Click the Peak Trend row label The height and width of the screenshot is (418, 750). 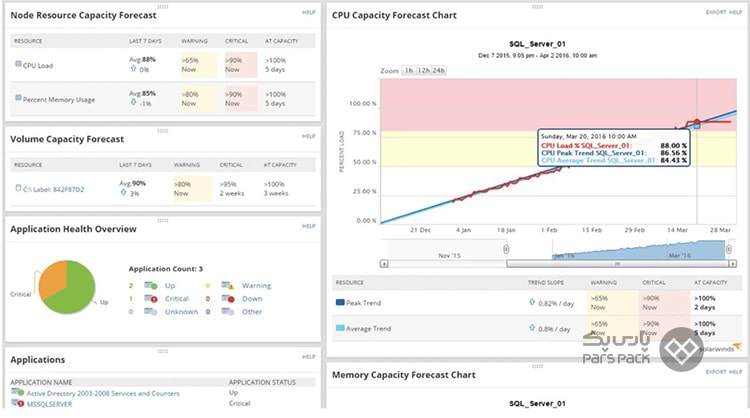(364, 303)
